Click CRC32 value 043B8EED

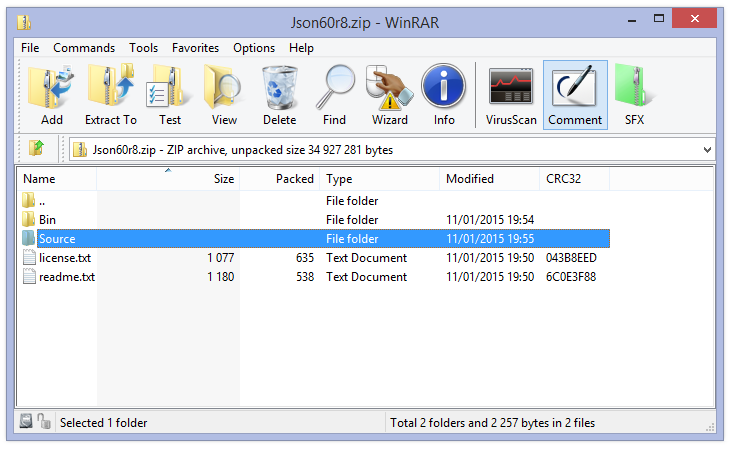click(x=571, y=258)
